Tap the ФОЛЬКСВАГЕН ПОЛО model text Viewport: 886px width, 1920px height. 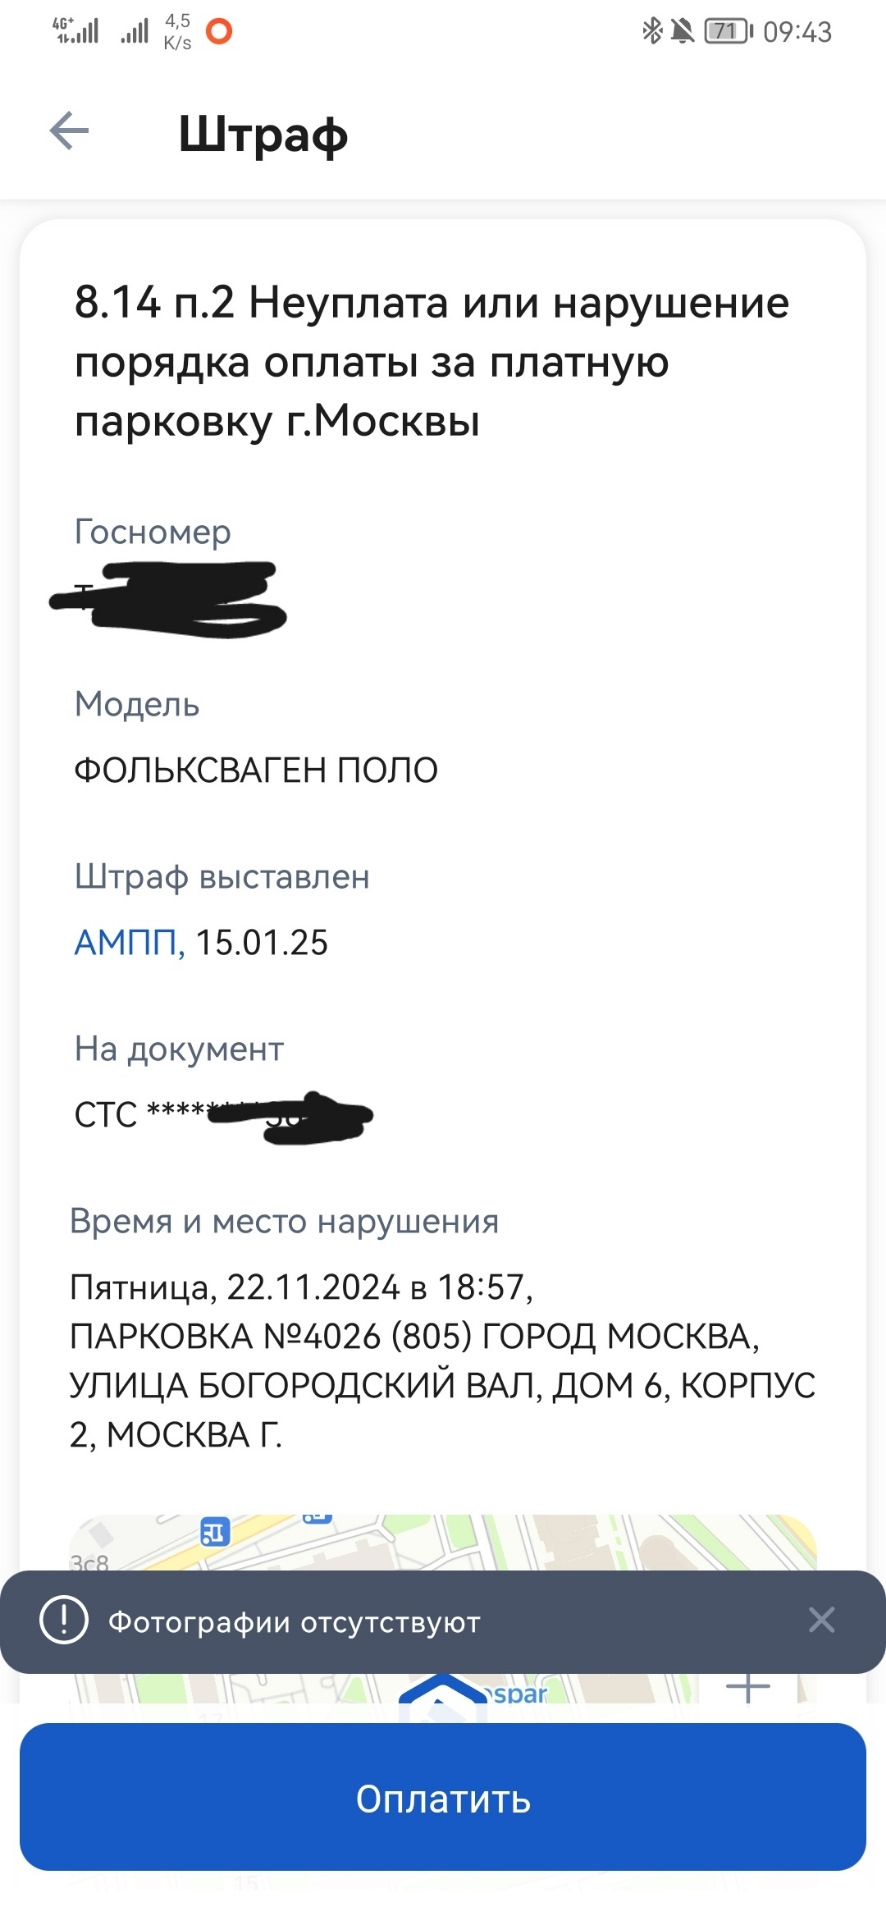coord(256,770)
